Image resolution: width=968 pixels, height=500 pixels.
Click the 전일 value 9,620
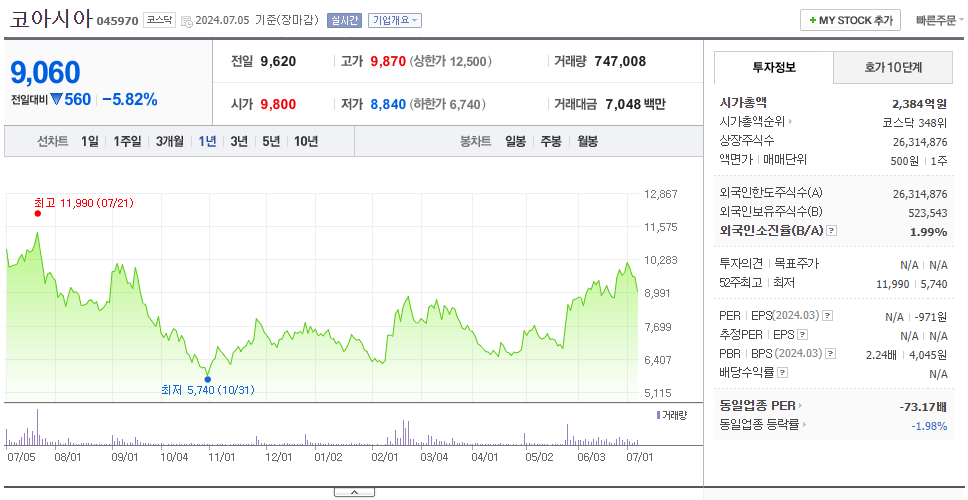278,62
